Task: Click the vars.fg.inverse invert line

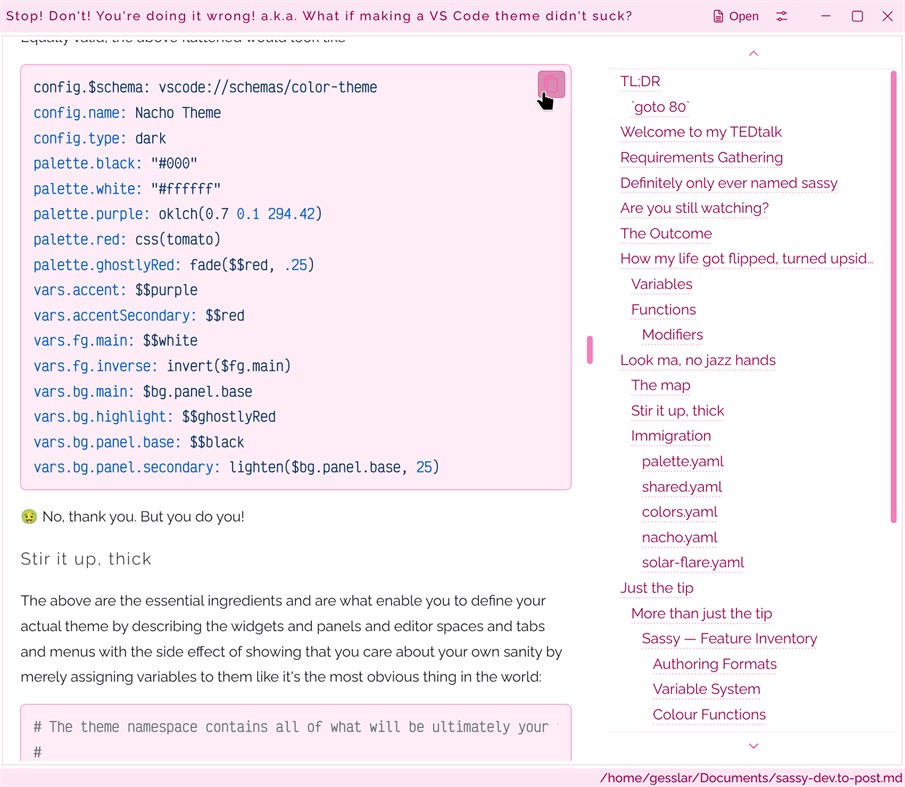Action: click(x=162, y=366)
